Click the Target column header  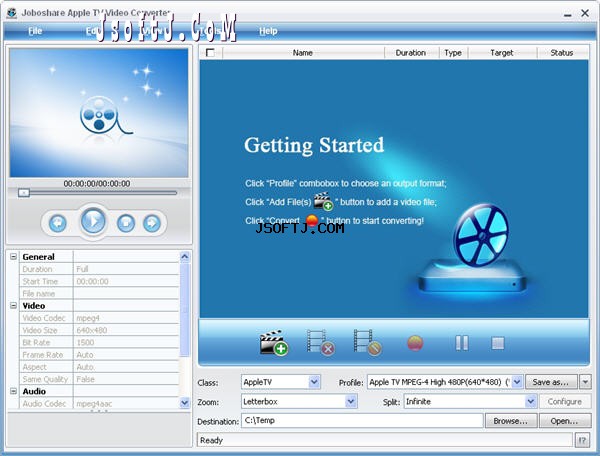[502, 53]
